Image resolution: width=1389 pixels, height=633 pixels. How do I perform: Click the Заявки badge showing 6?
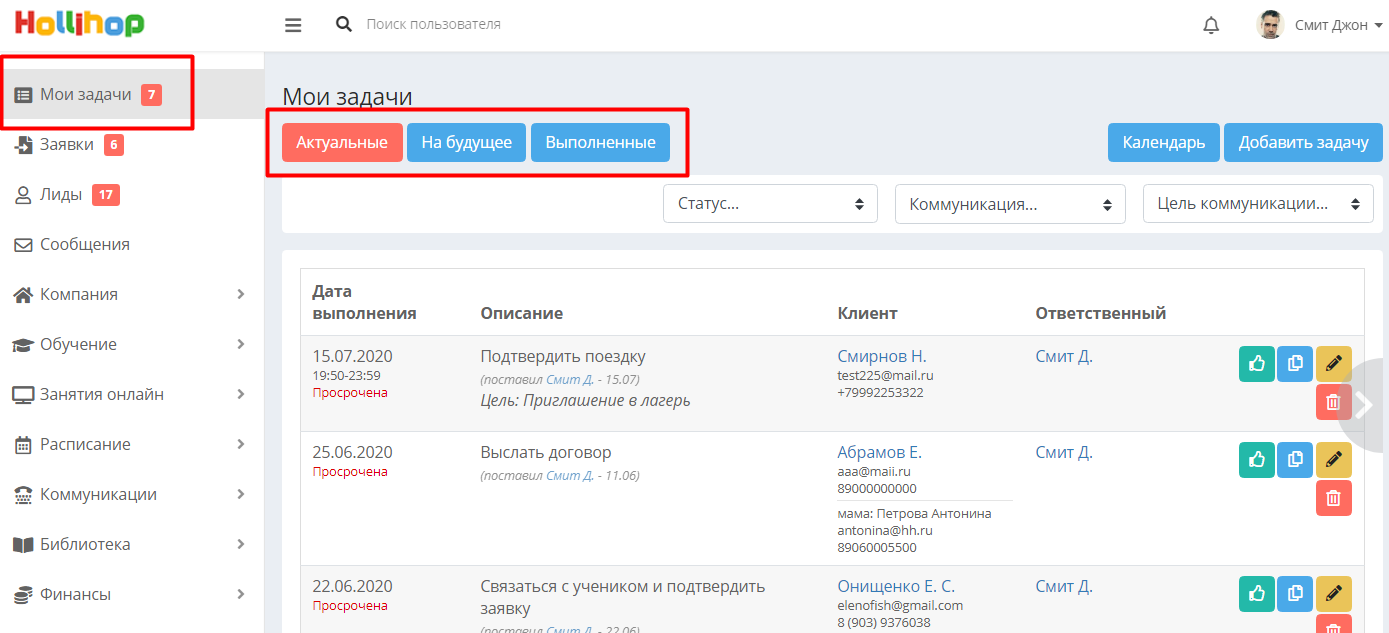pyautogui.click(x=114, y=145)
